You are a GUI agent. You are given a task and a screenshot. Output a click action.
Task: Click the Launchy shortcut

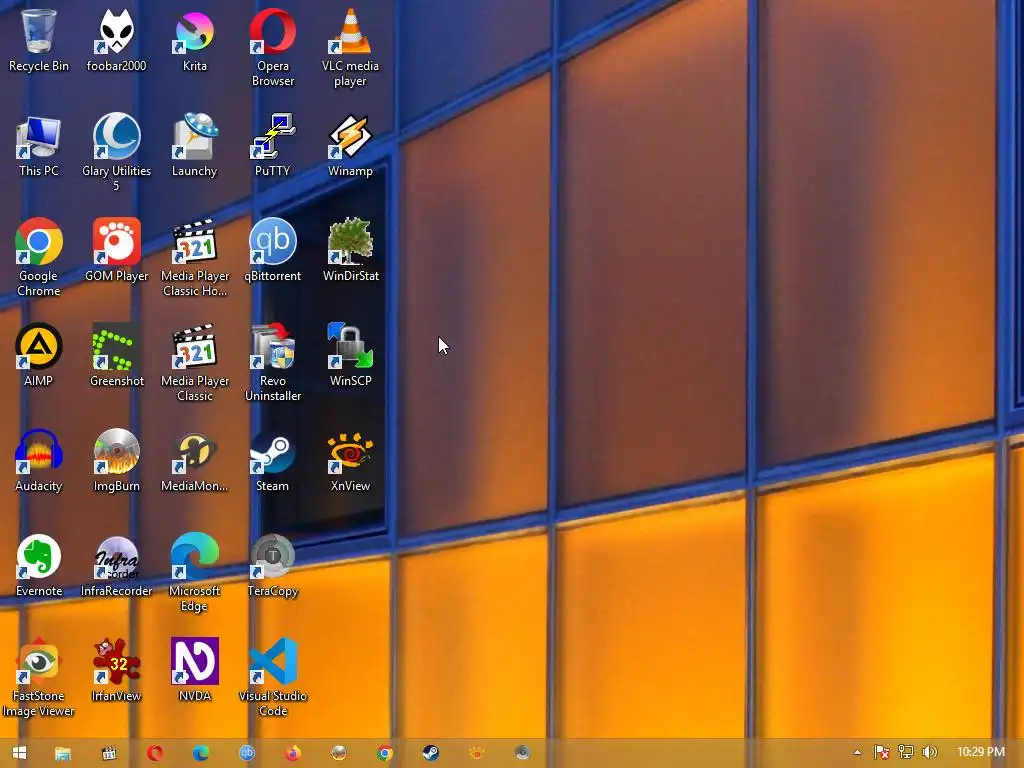coord(195,146)
